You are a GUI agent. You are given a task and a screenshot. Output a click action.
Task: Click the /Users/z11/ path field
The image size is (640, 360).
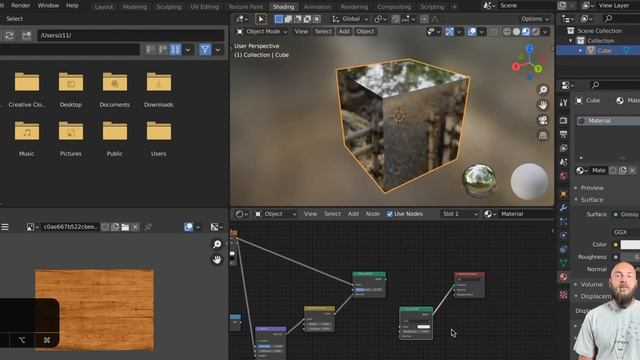point(131,36)
